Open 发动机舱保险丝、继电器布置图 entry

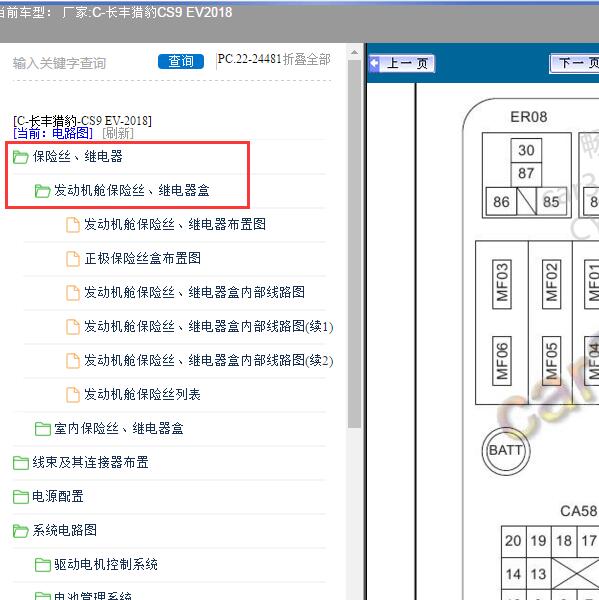click(x=175, y=225)
